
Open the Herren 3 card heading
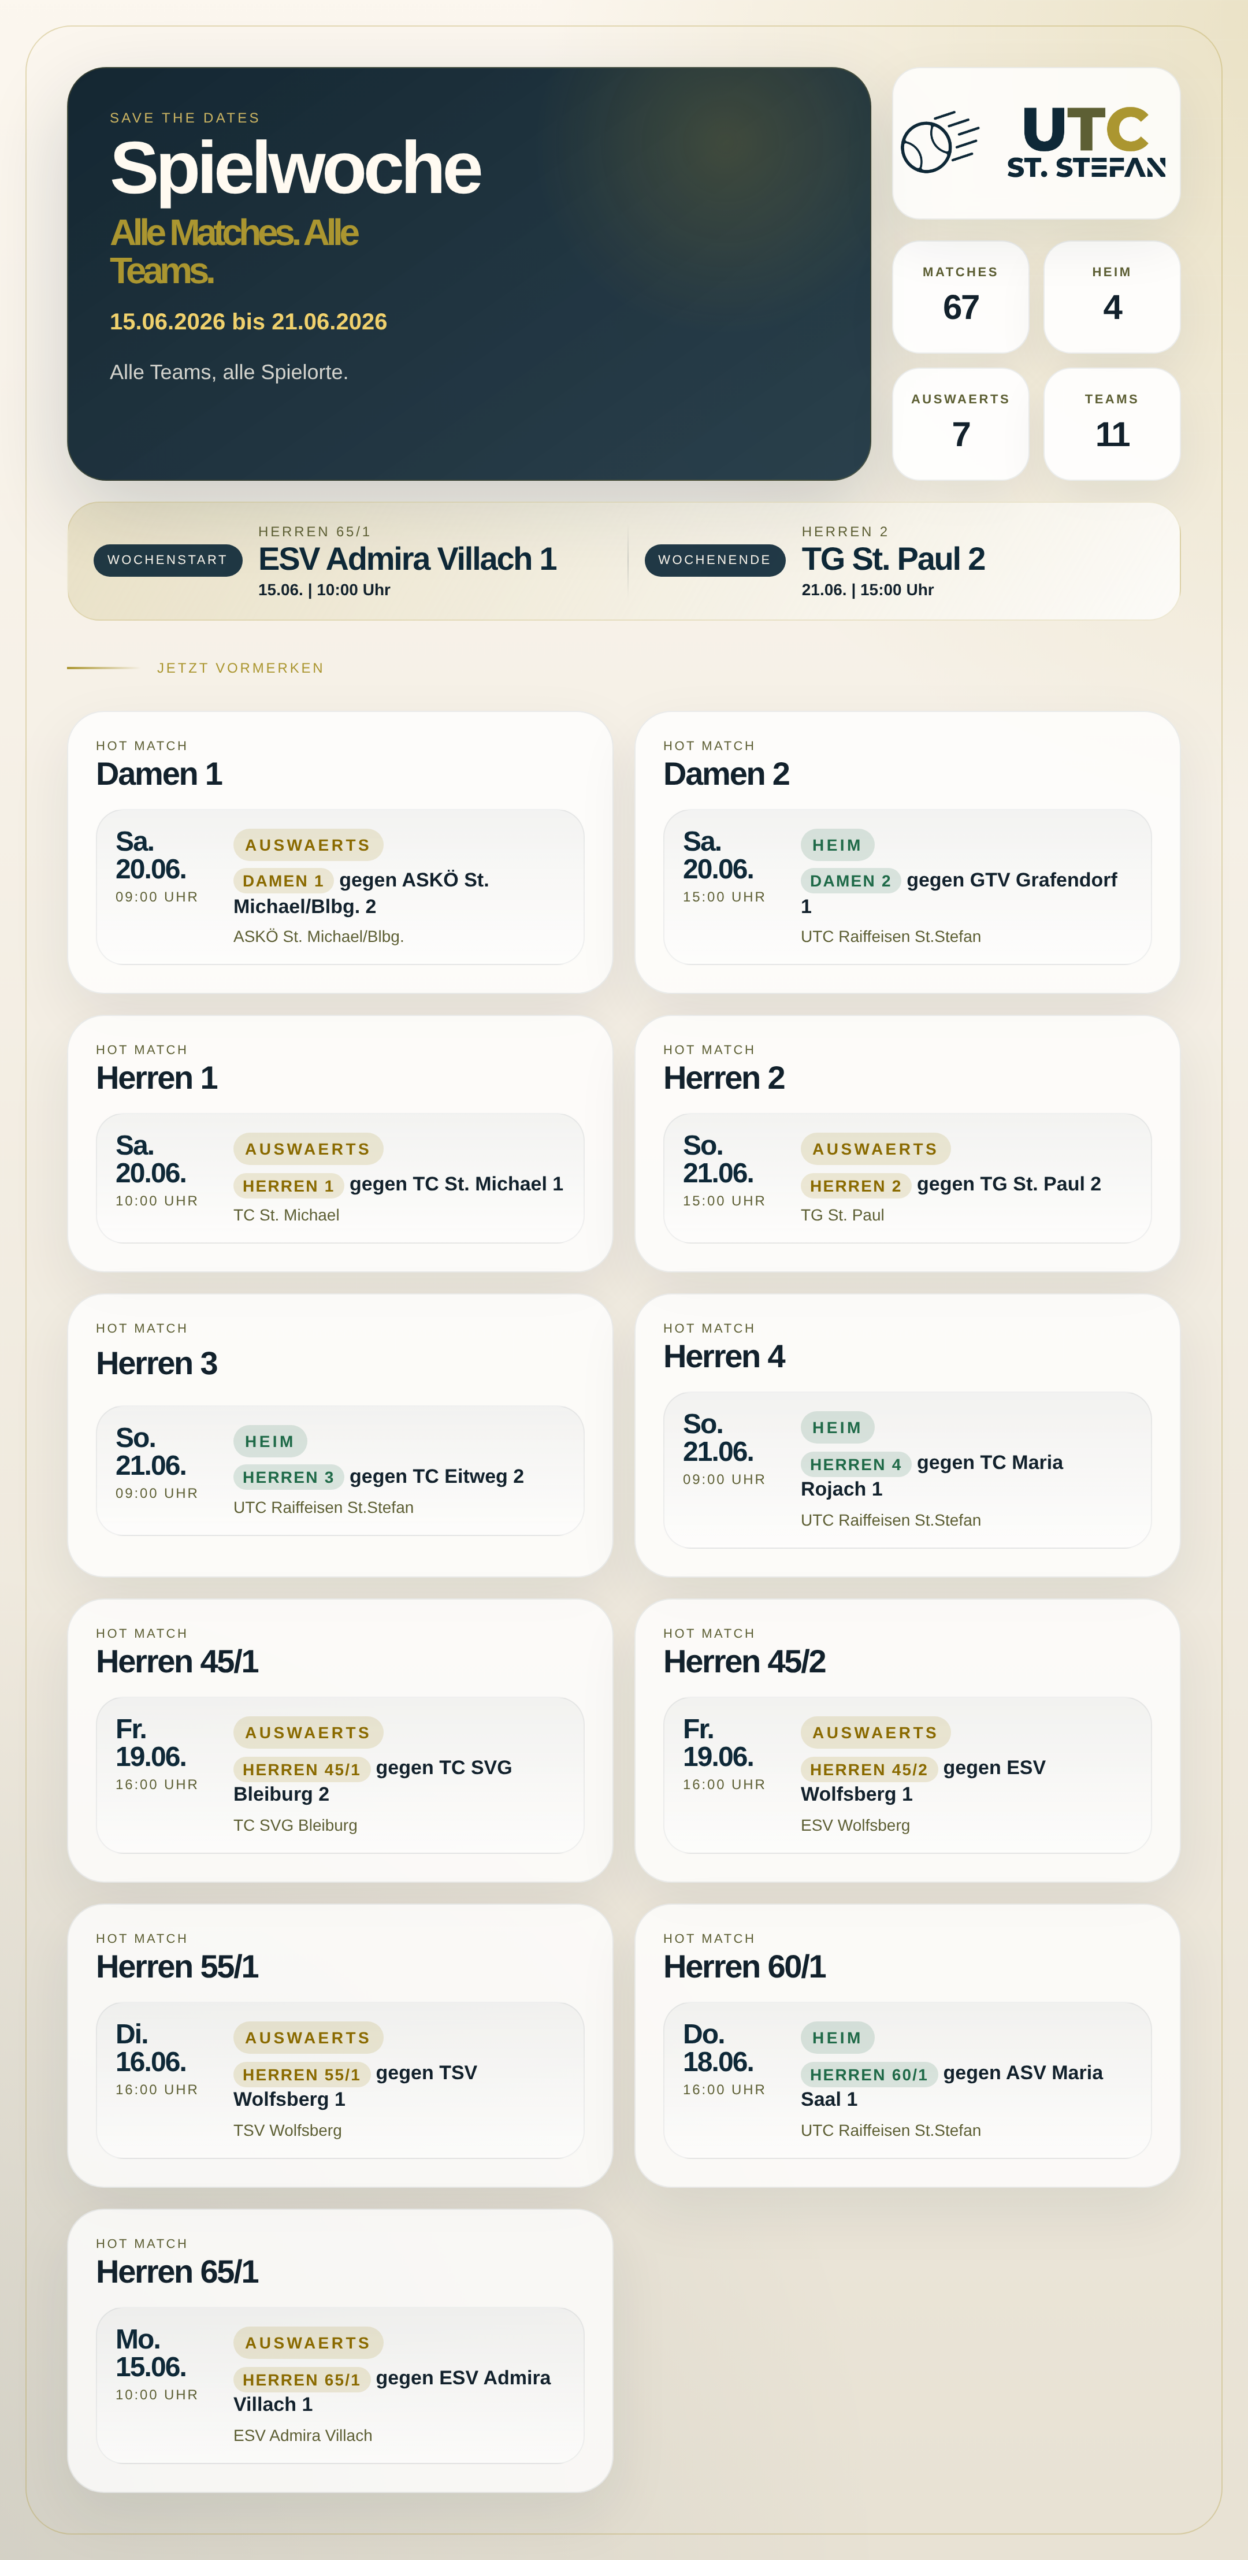[x=157, y=1364]
